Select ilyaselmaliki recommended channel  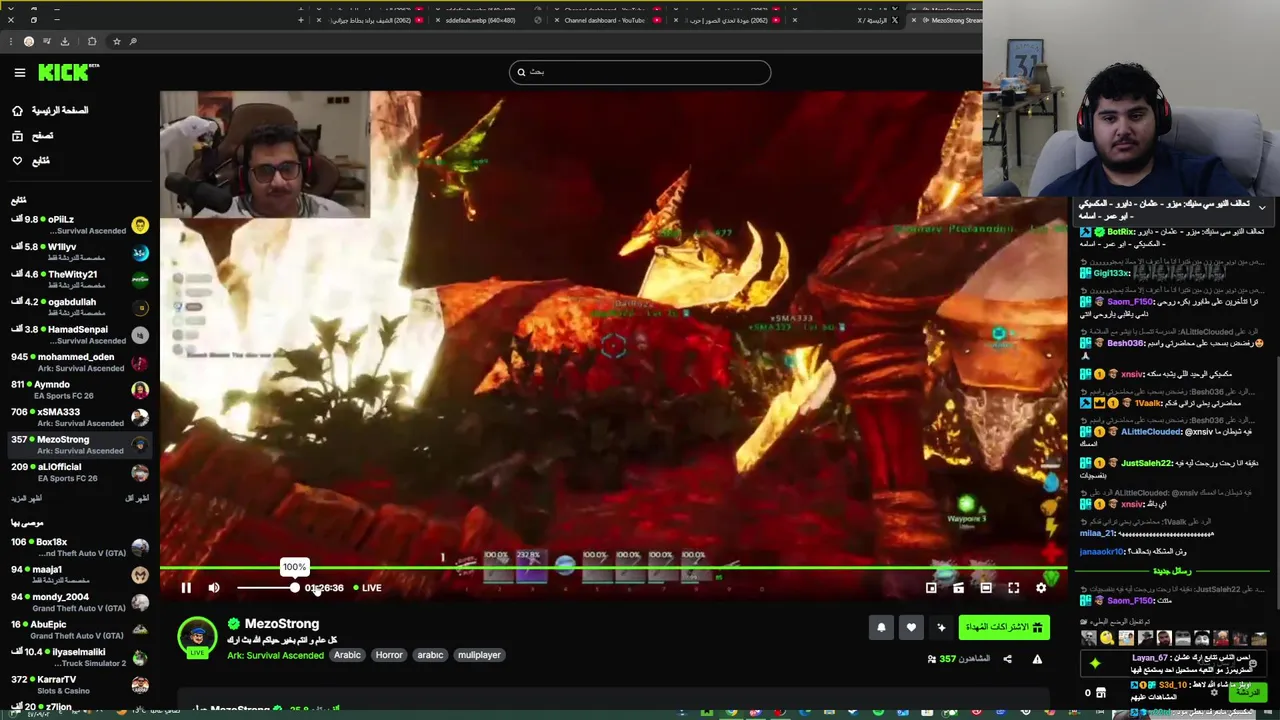click(80, 657)
